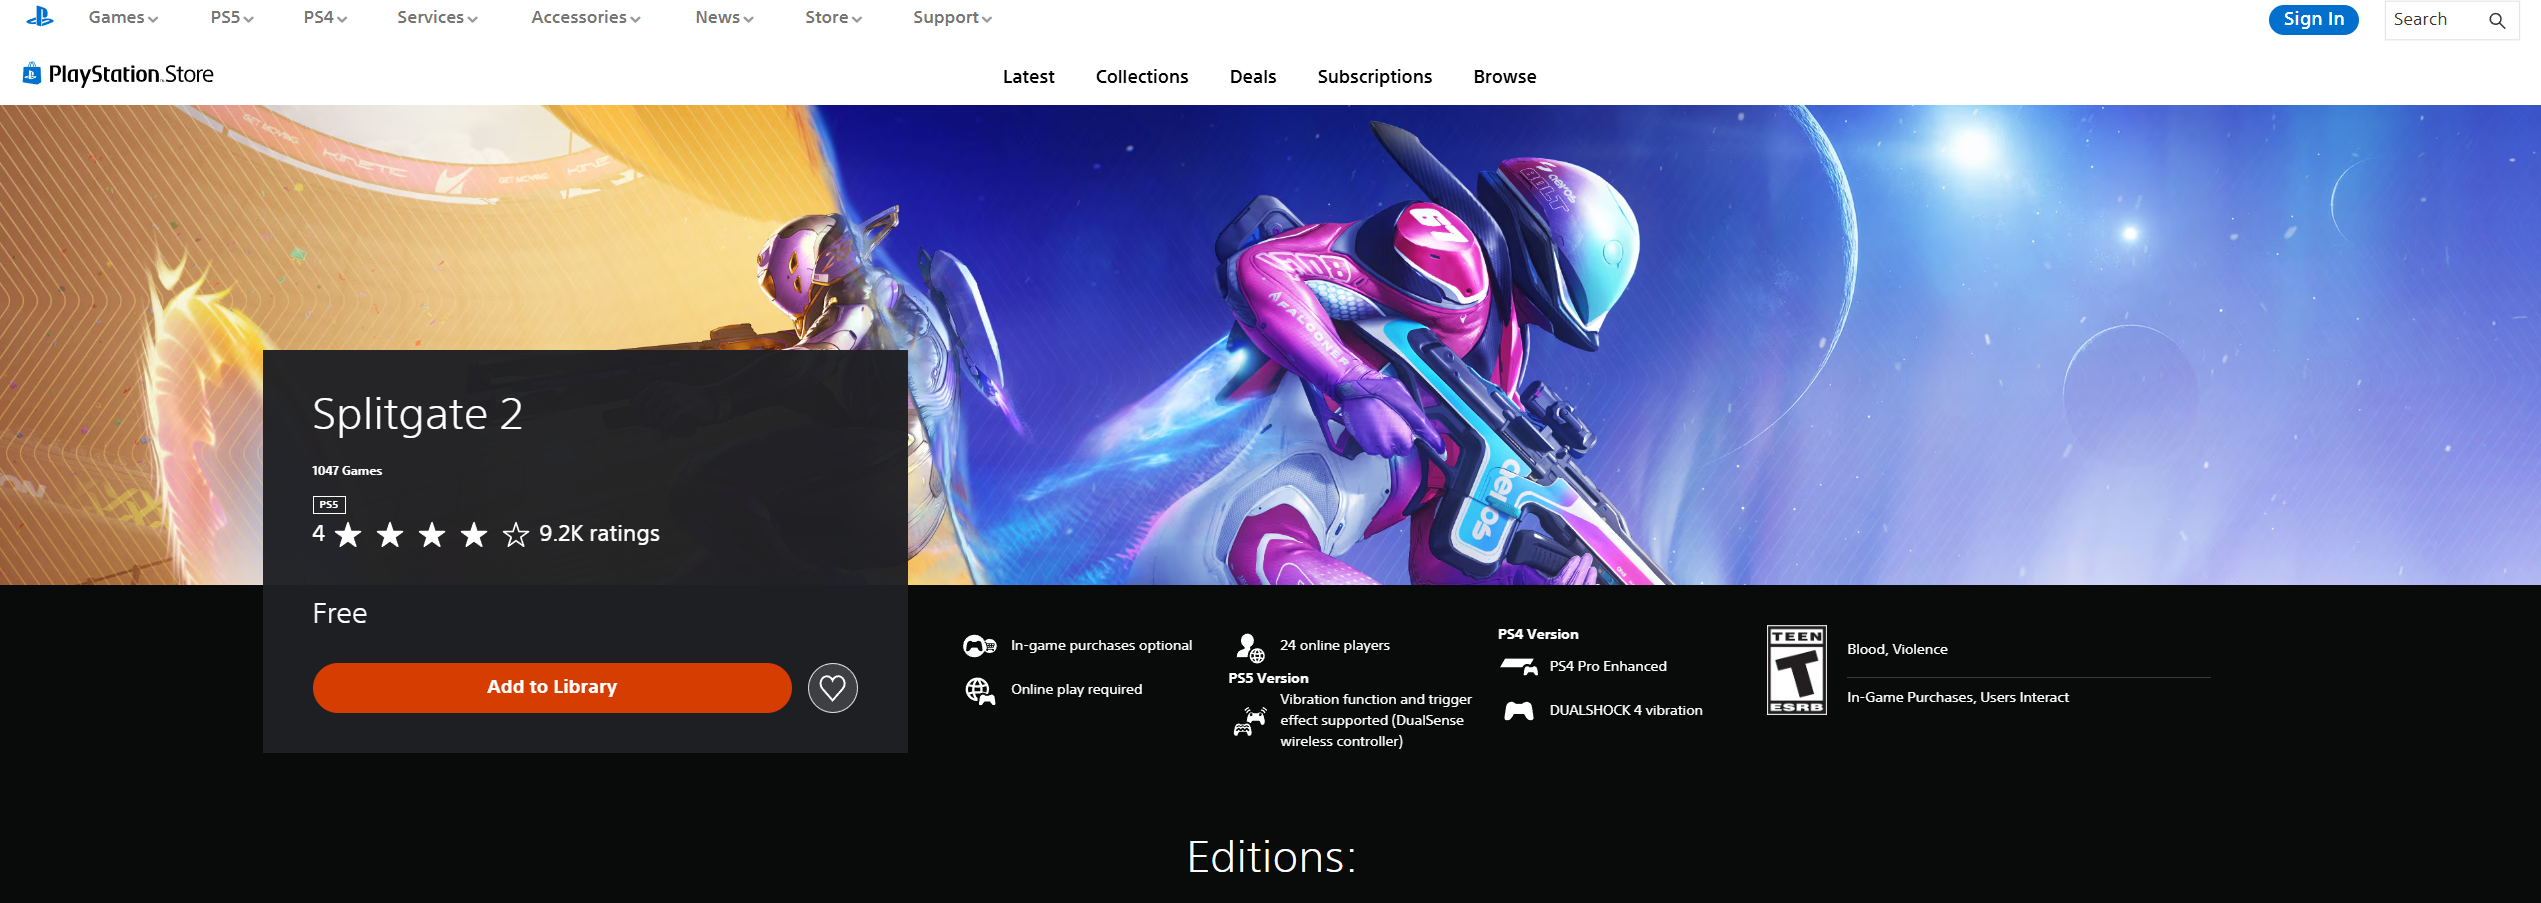
Task: Click the PlayStation logo icon
Action: coord(40,17)
